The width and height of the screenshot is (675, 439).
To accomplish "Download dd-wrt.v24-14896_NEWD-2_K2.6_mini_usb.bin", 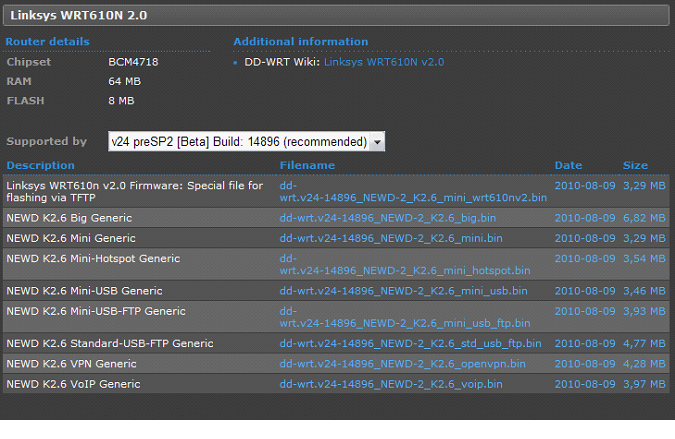I will tap(403, 291).
